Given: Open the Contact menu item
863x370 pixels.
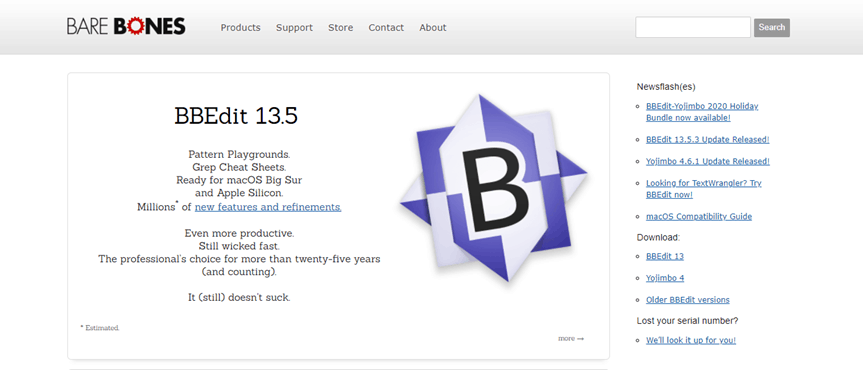Looking at the screenshot, I should click(x=386, y=28).
